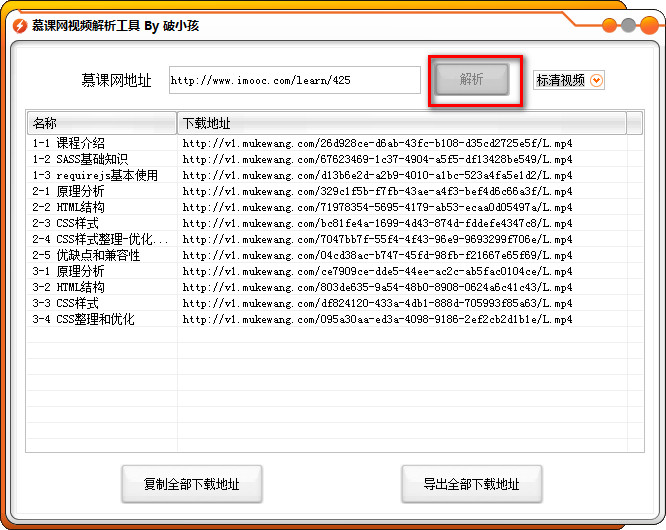Click the 解析 parse button

472,79
